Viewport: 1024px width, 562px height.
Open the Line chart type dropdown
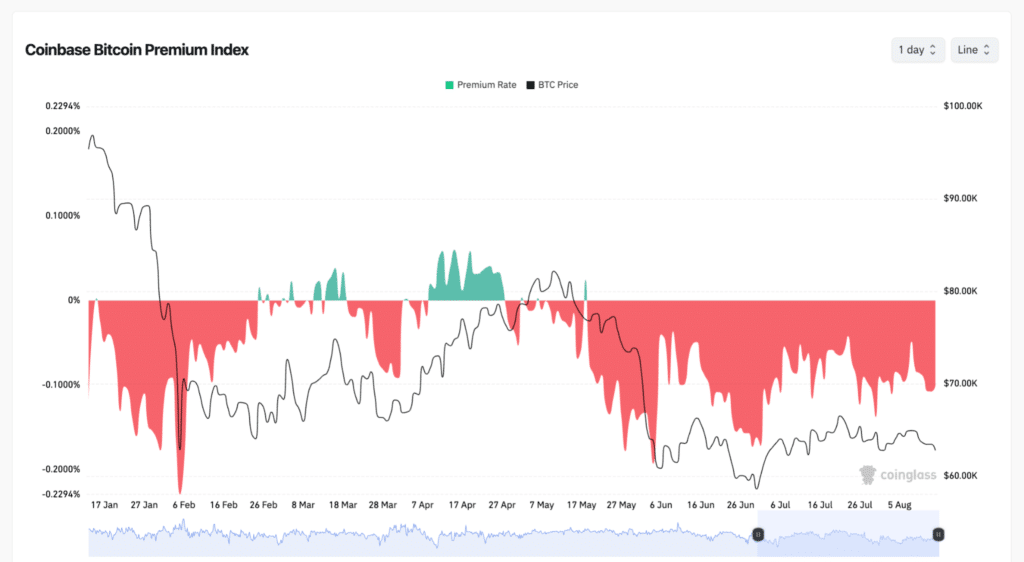tap(974, 50)
